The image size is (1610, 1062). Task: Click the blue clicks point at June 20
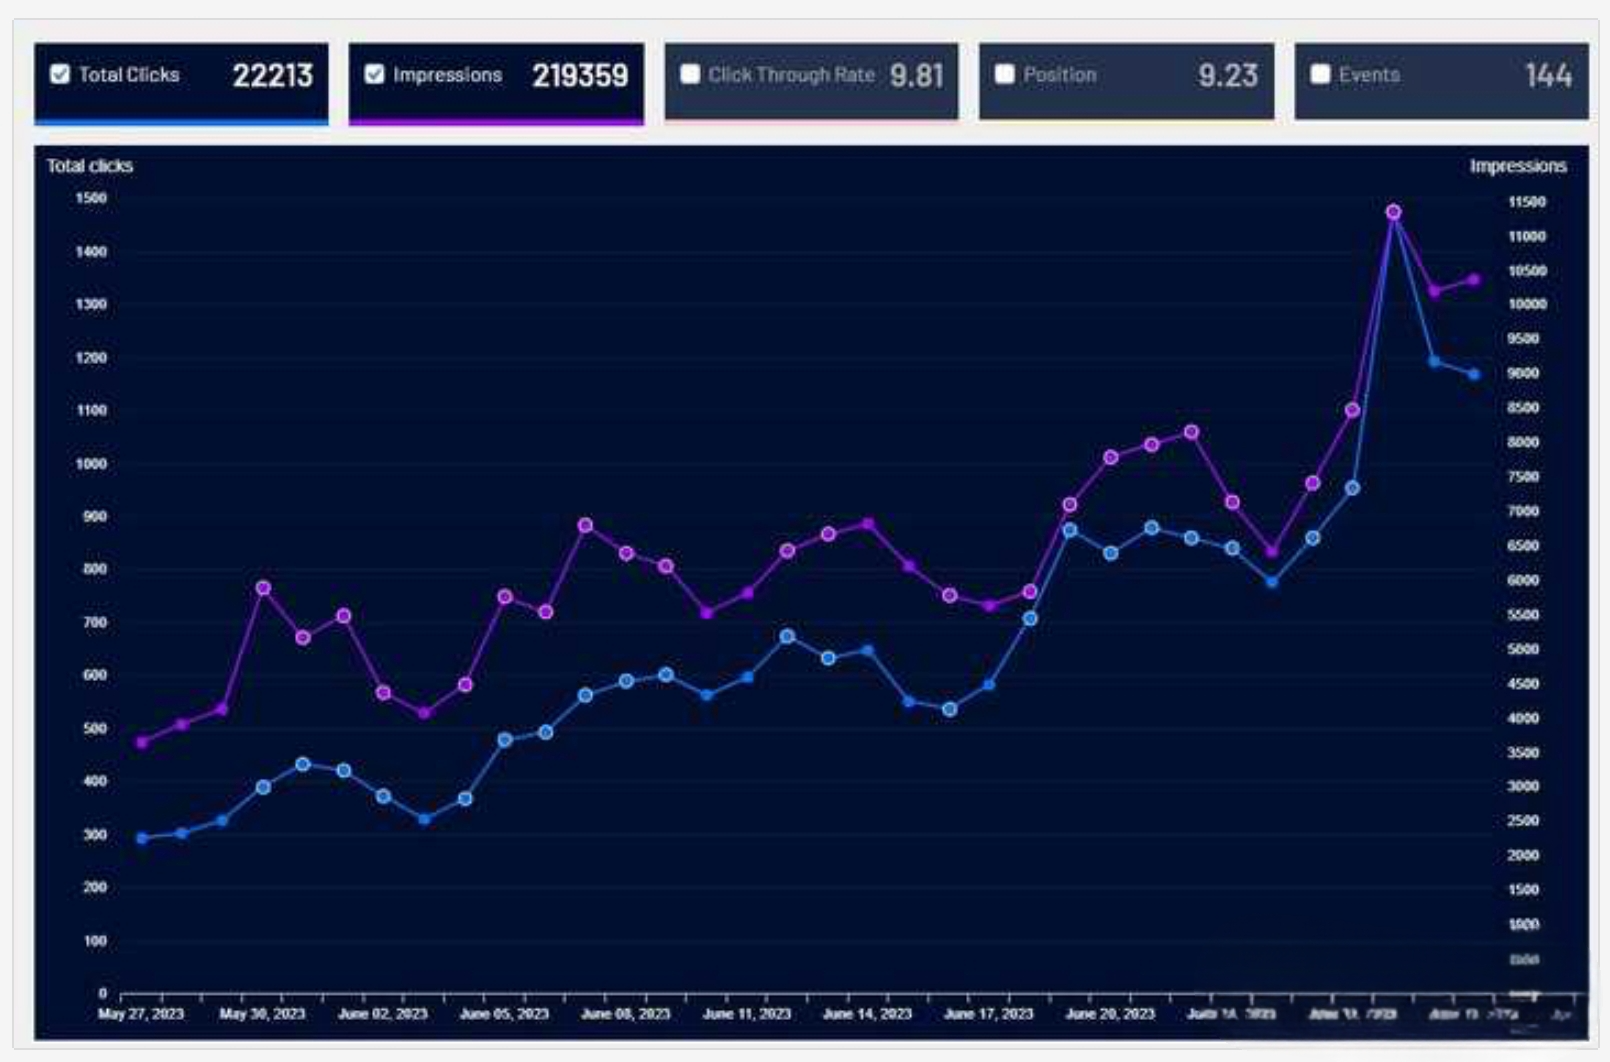pyautogui.click(x=1111, y=553)
